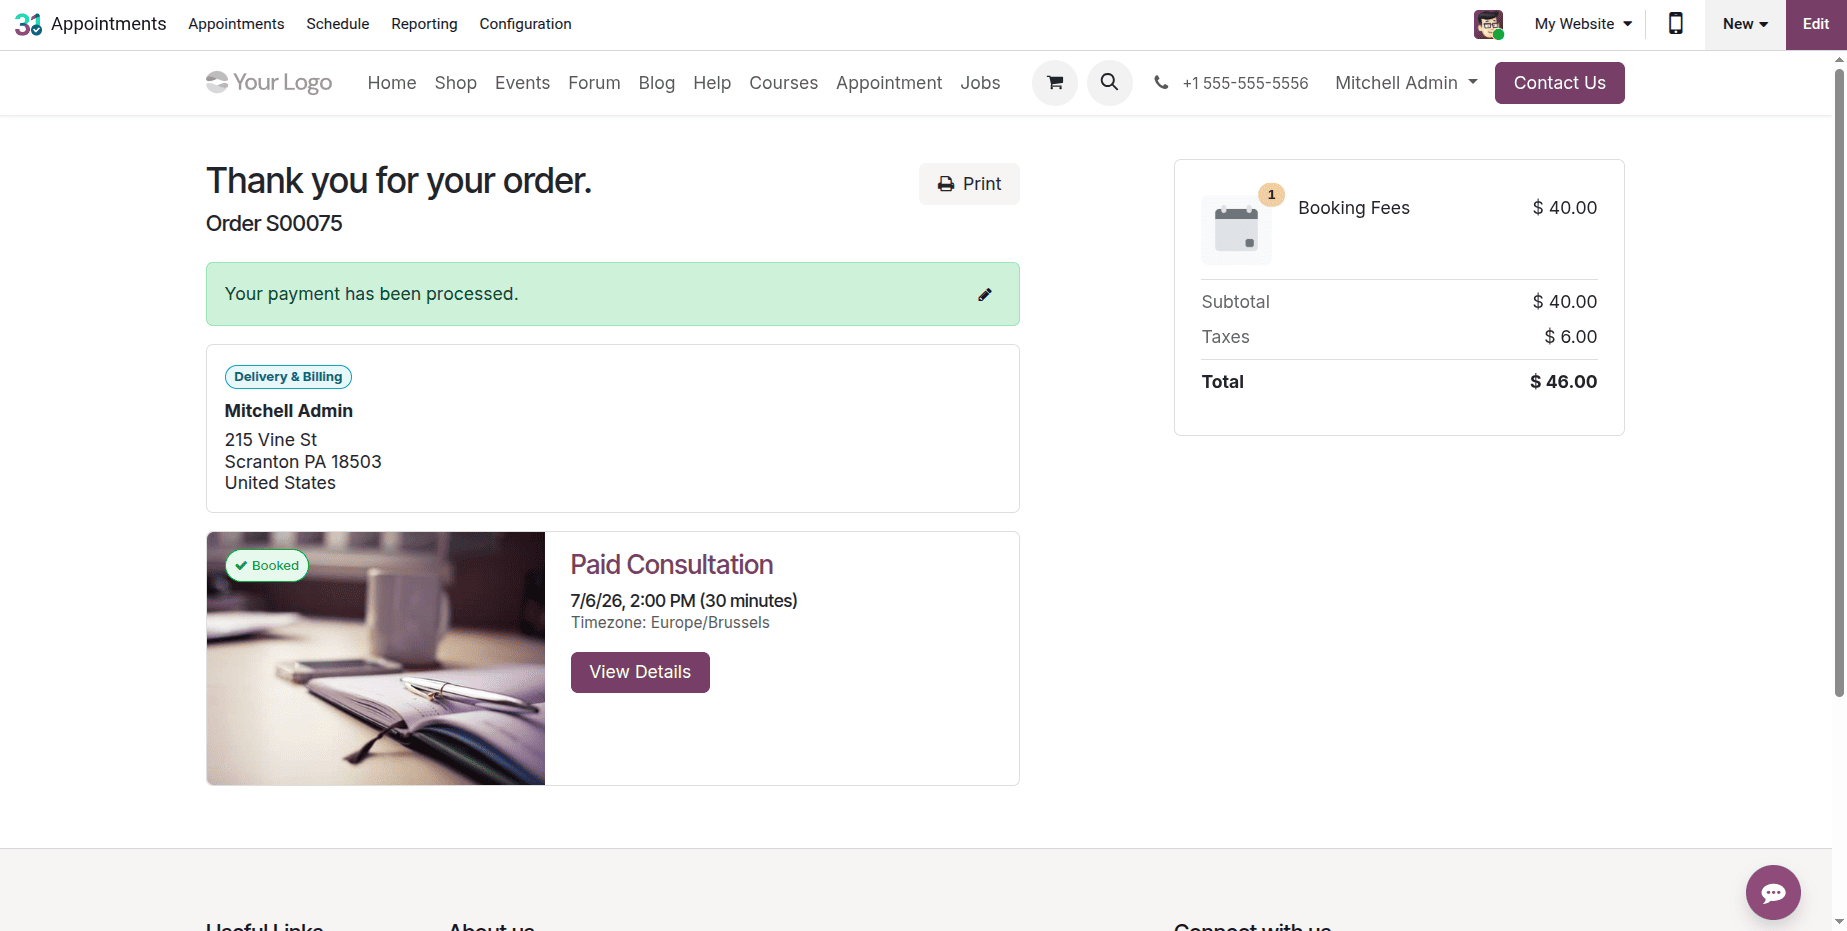
Task: Click the phone icon beside the number
Action: [1161, 83]
